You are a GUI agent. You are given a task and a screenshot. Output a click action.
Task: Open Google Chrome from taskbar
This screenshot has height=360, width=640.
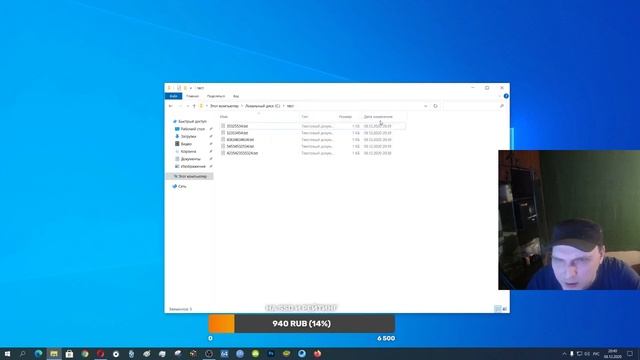[85, 354]
